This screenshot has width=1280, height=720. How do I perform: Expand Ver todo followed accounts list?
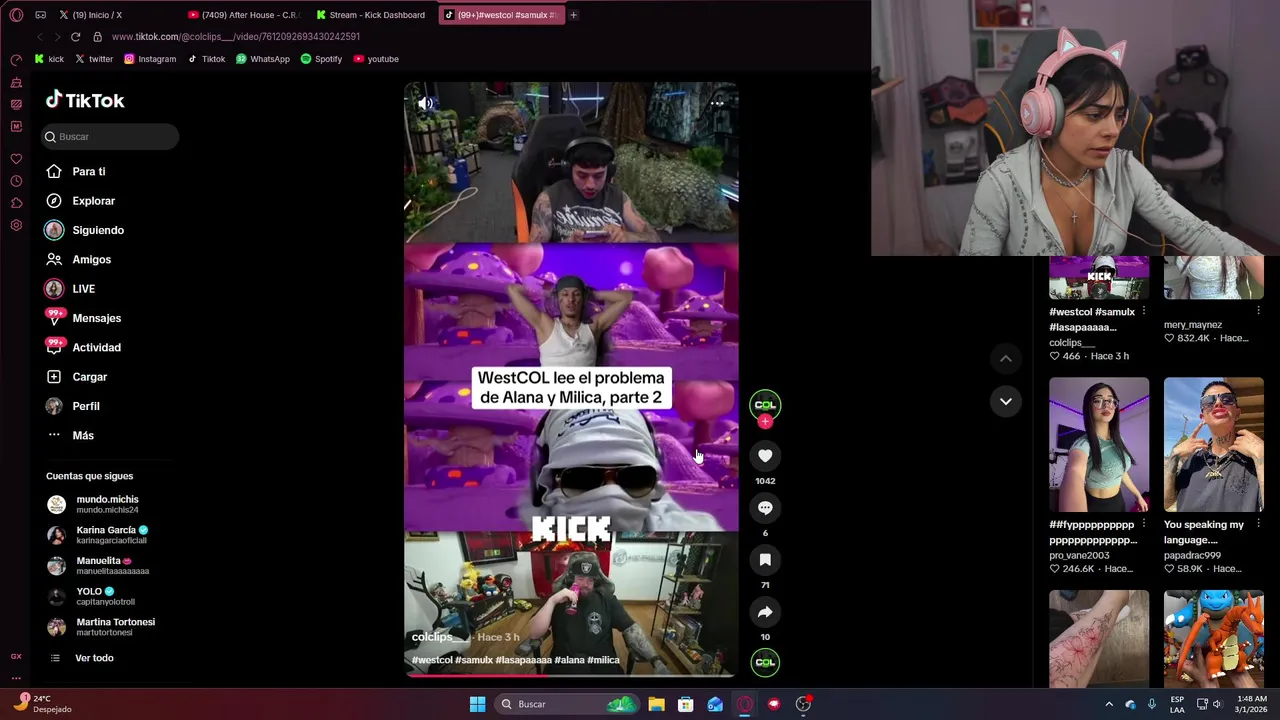80,658
